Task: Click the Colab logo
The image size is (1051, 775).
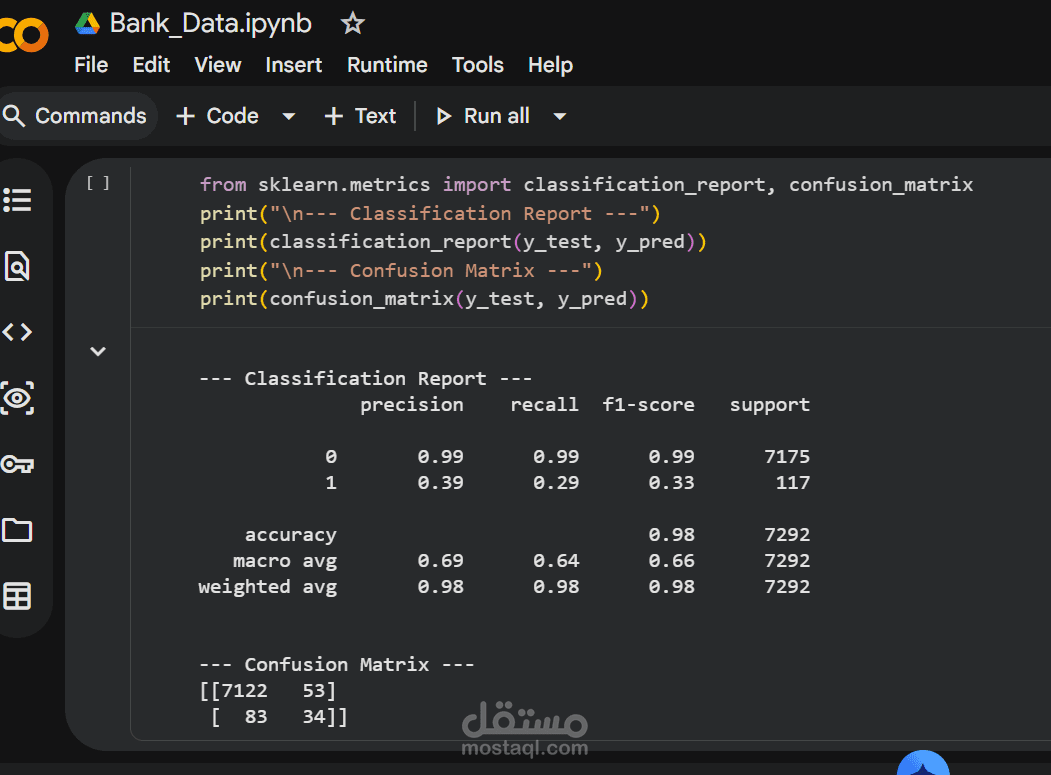Action: (x=24, y=35)
